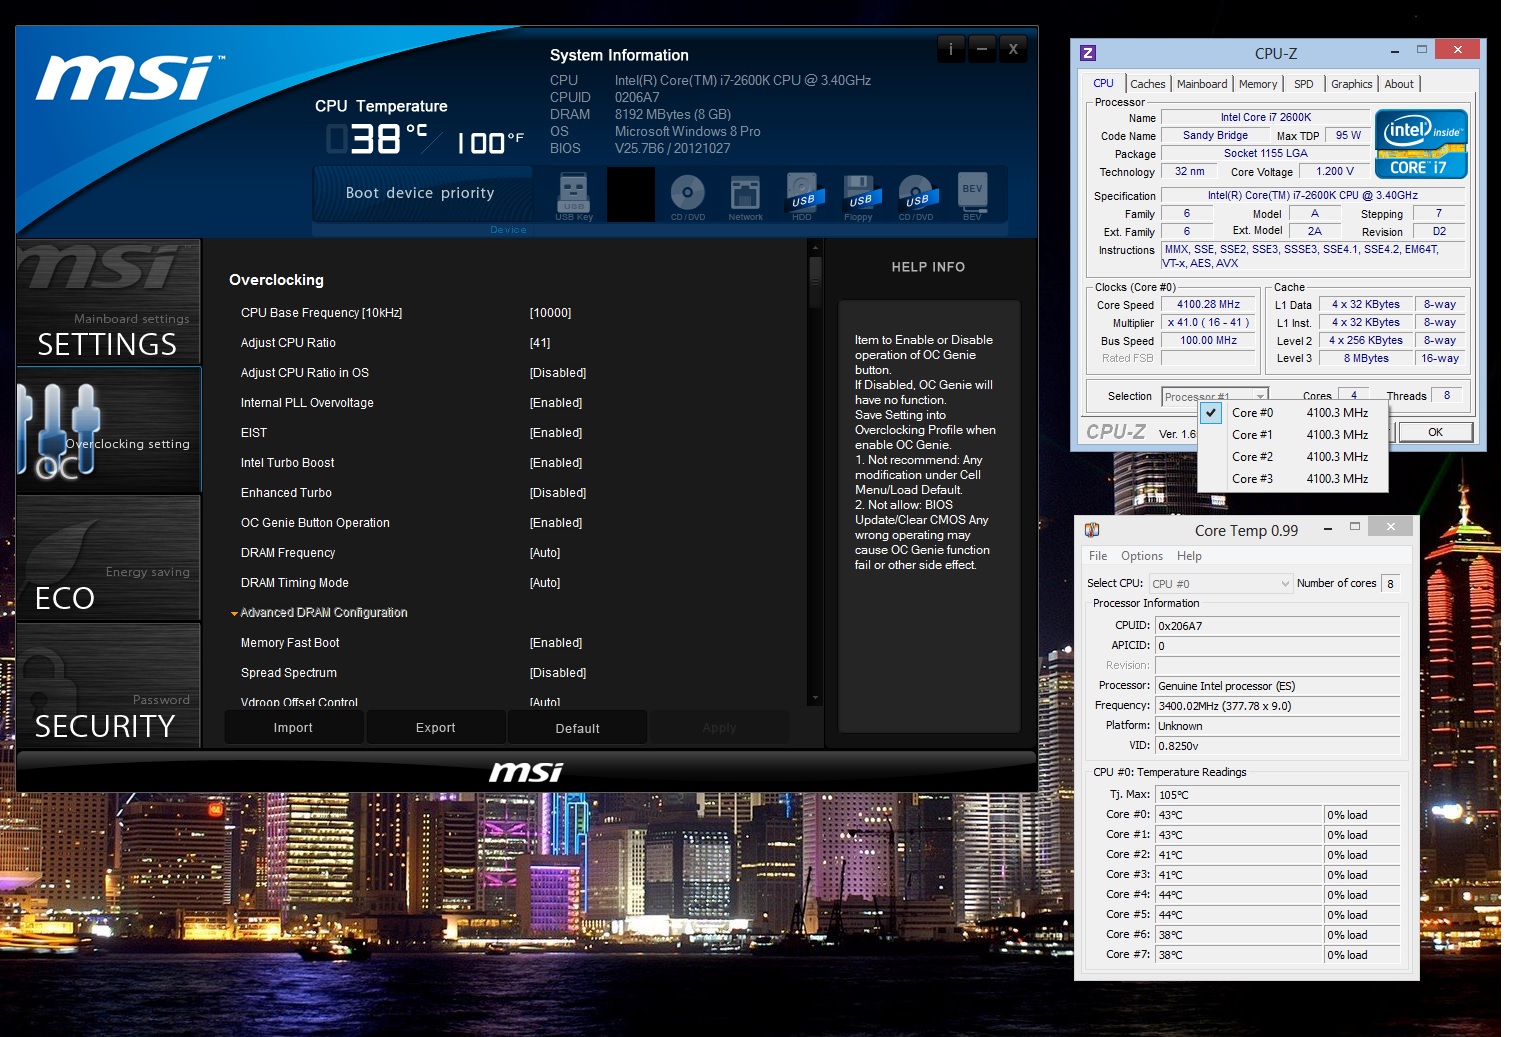
Task: Click the Core Temp window title icon
Action: pos(1092,530)
